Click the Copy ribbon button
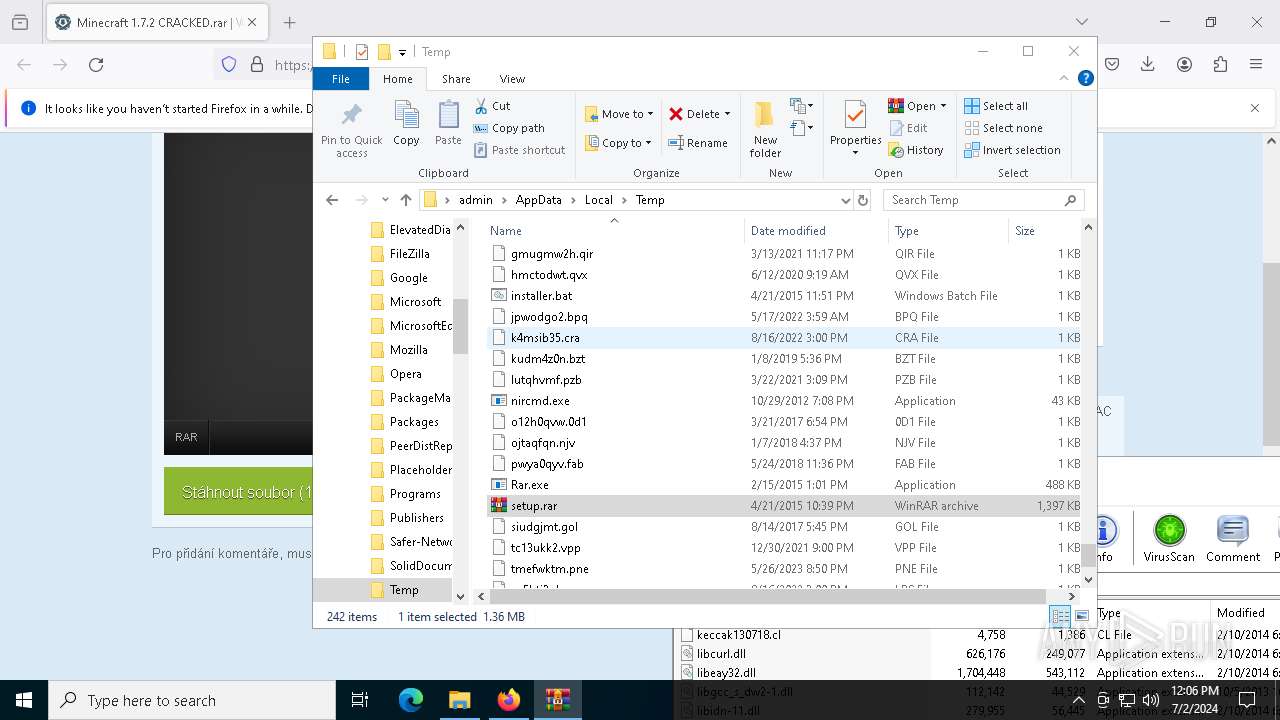 tap(406, 124)
